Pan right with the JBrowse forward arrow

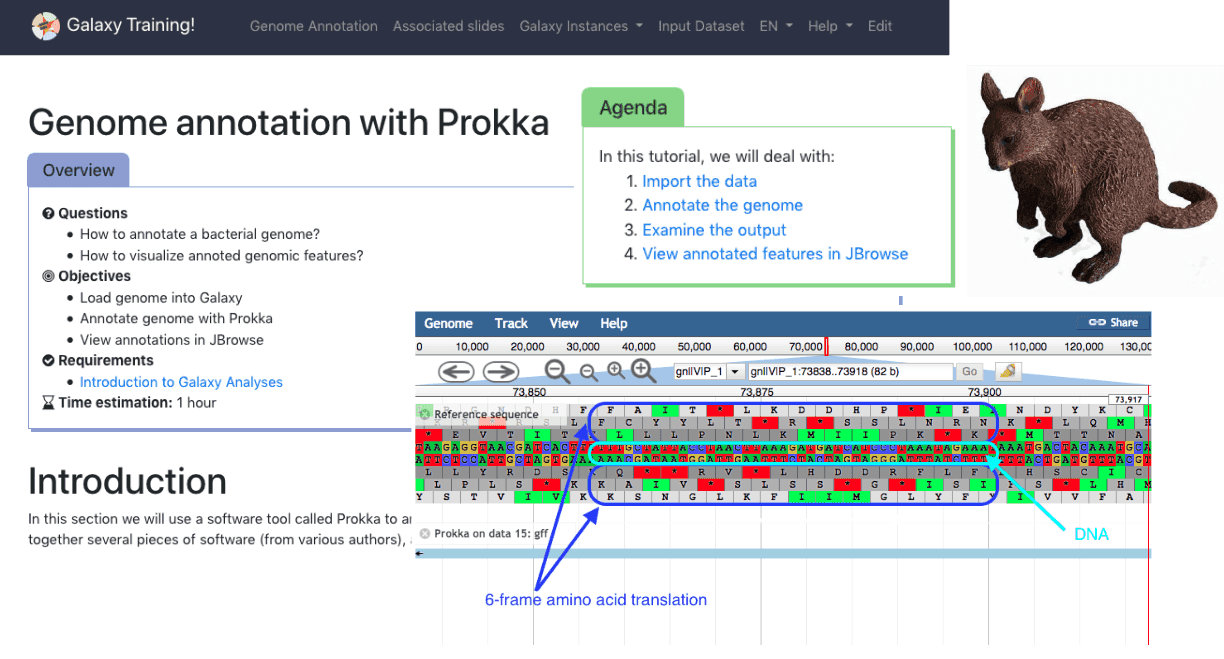coord(500,372)
